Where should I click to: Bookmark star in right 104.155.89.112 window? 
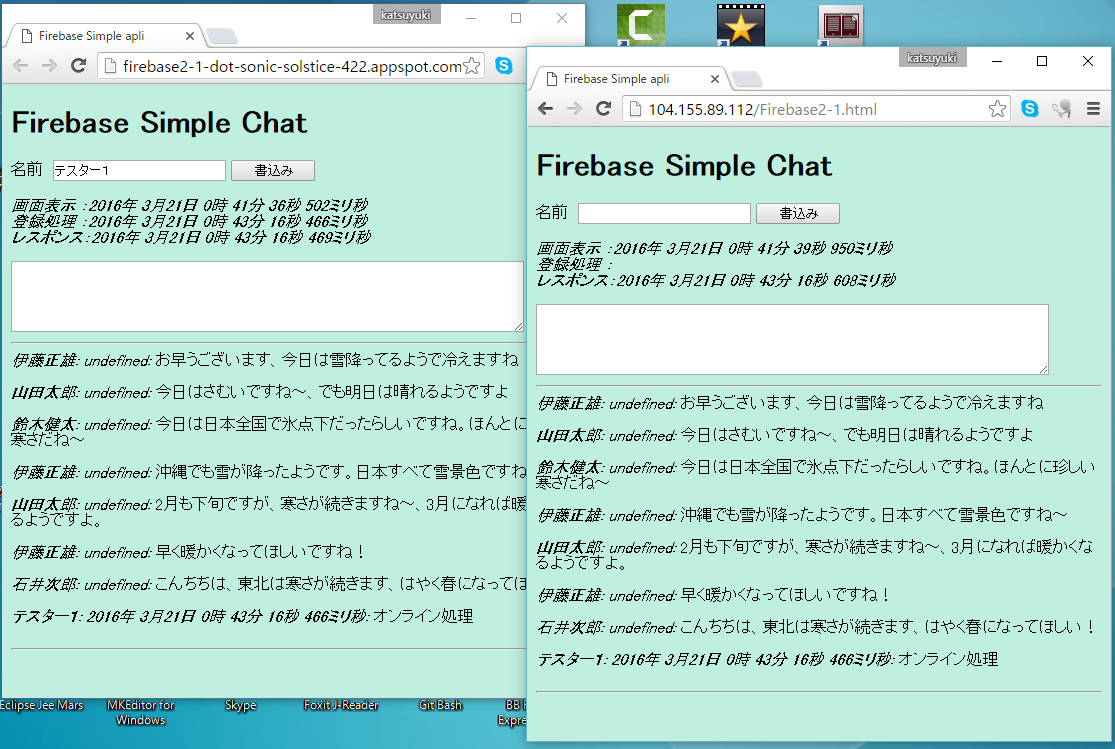pyautogui.click(x=997, y=109)
